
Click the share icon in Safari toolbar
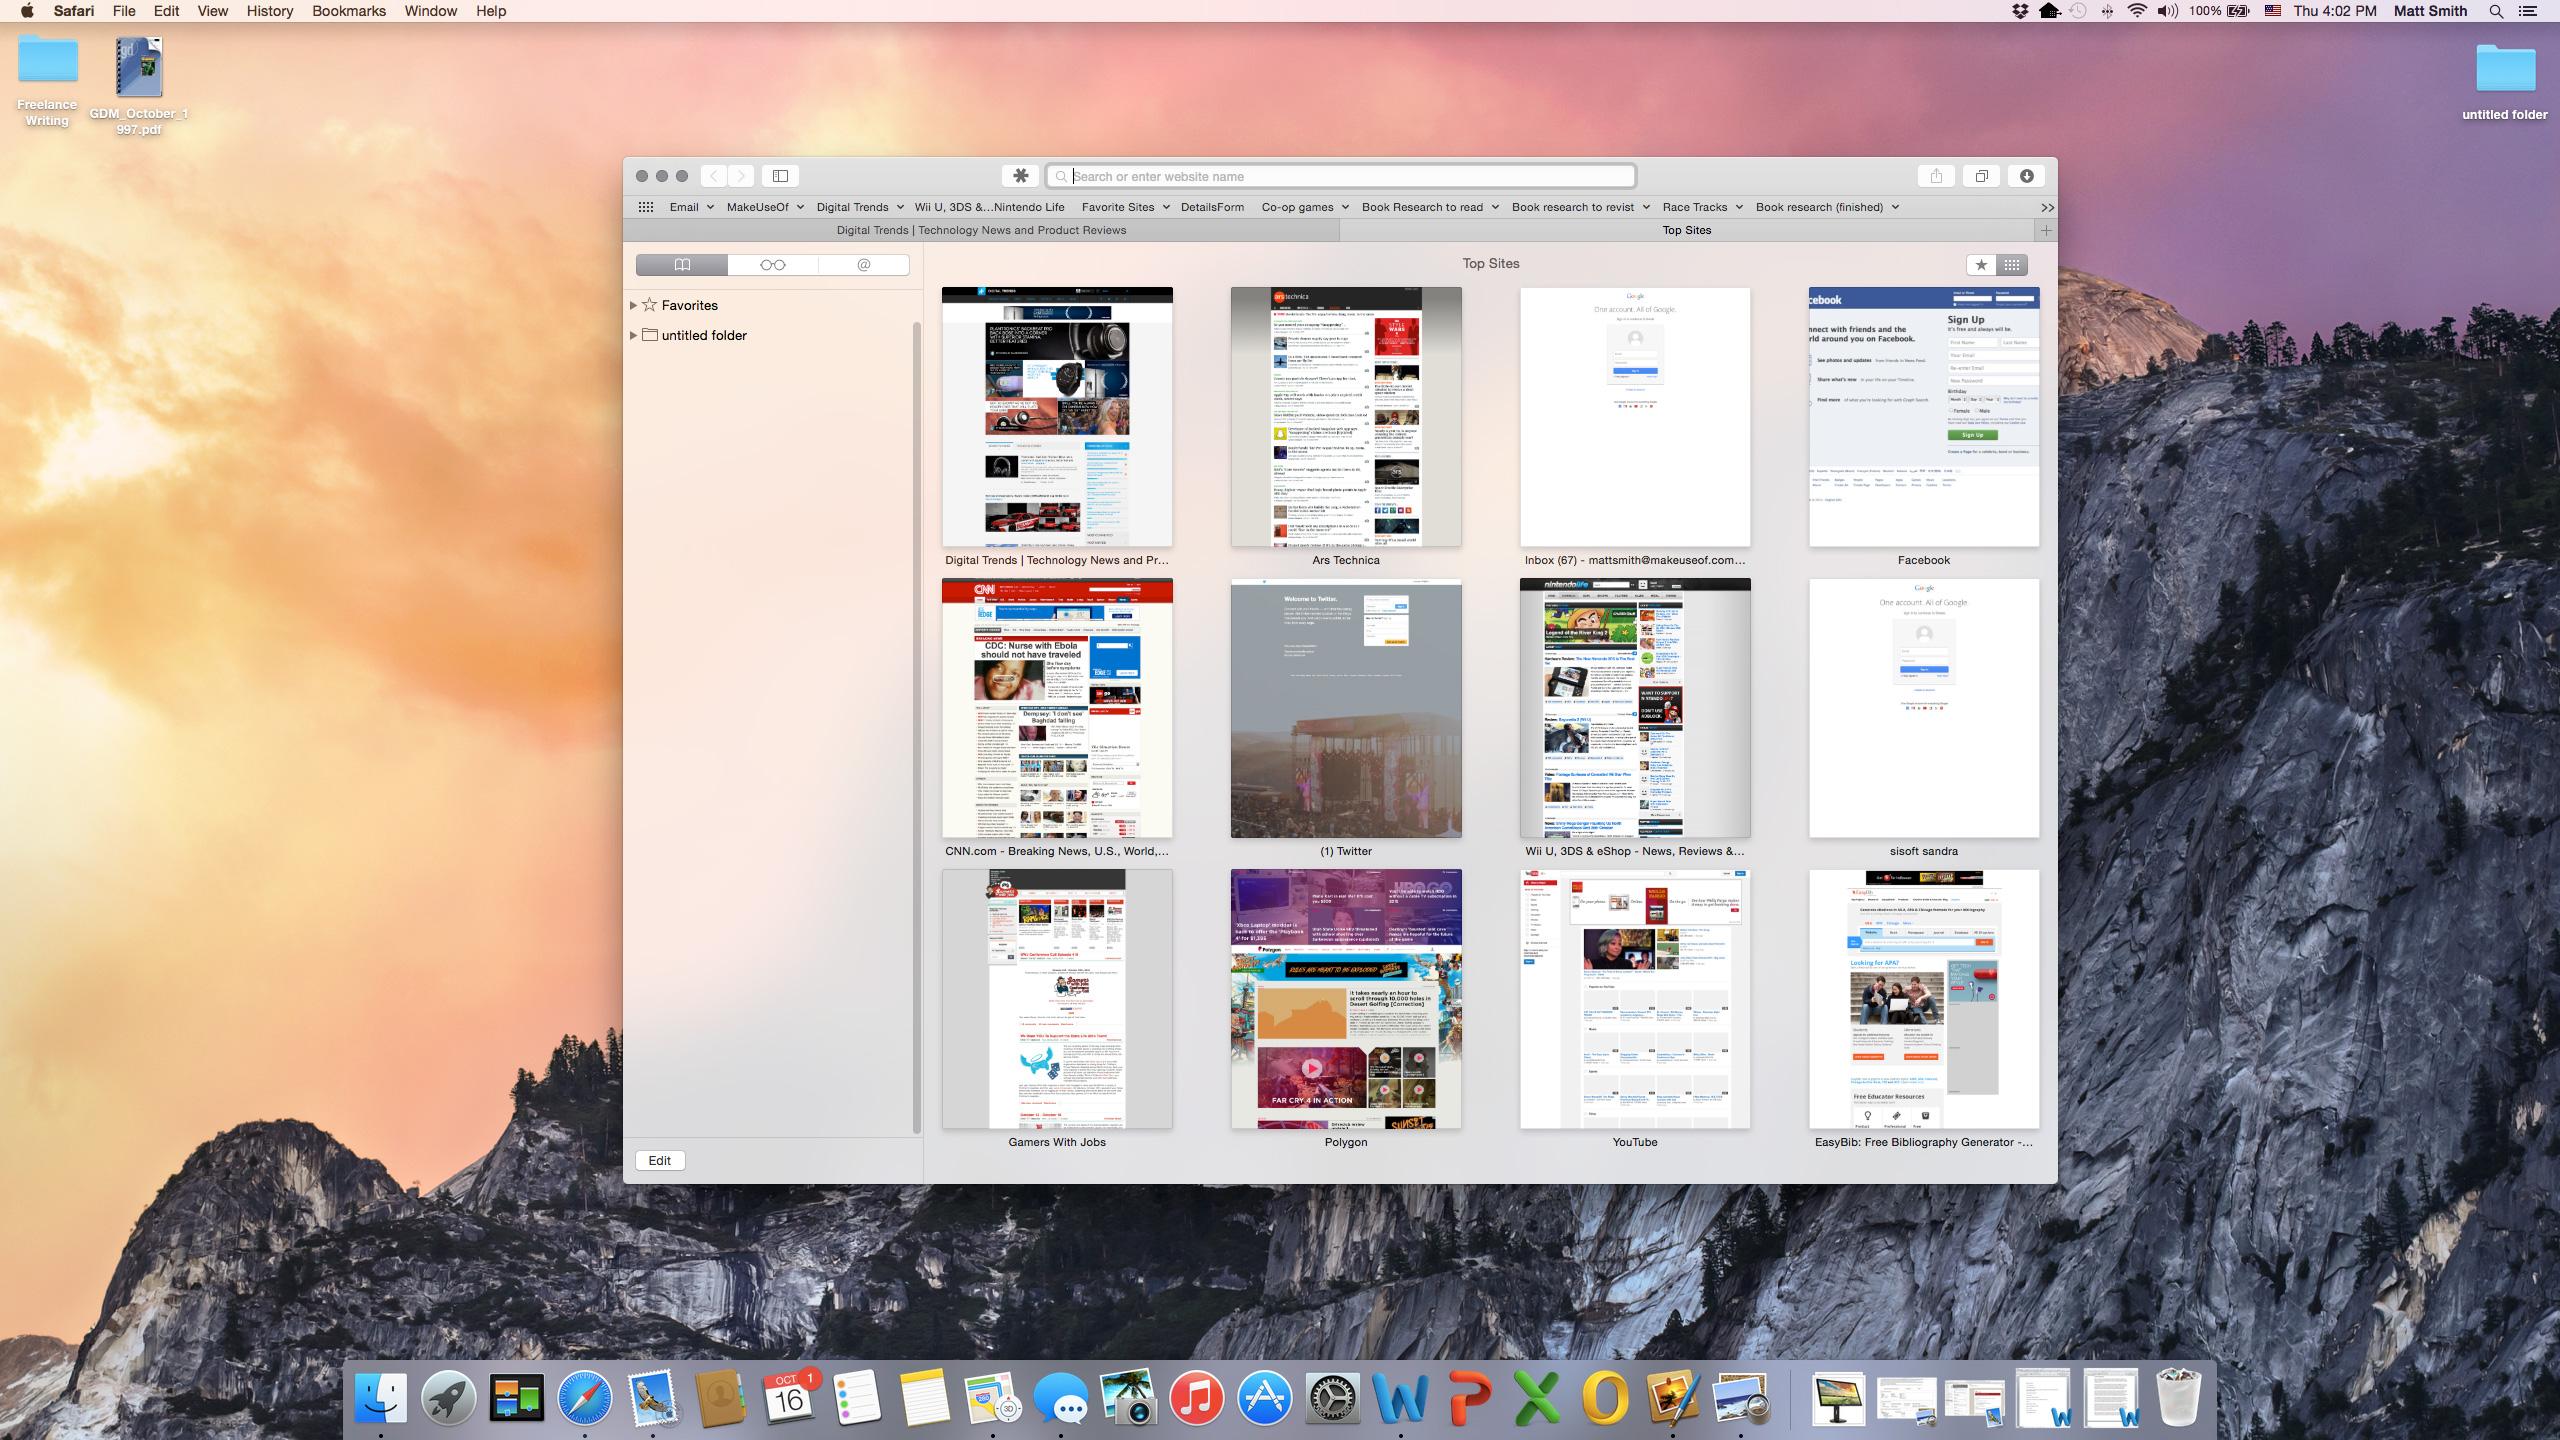1934,176
